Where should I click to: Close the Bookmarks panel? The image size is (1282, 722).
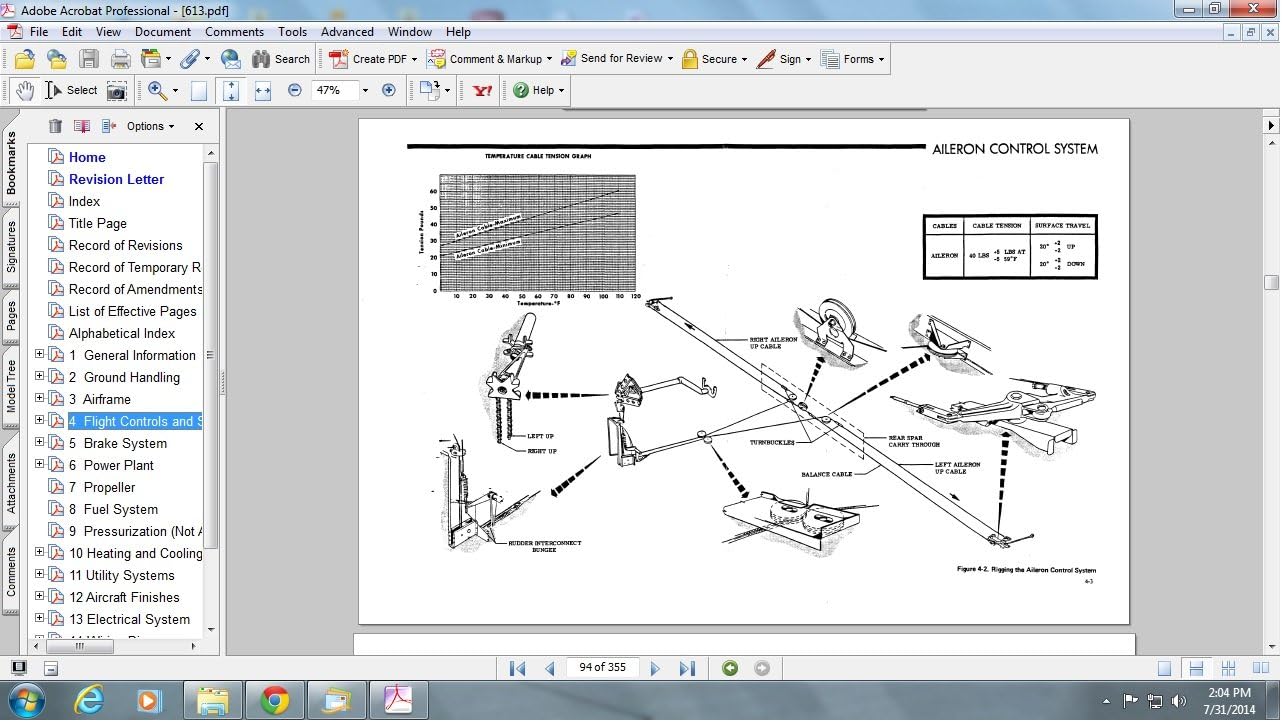tap(199, 126)
